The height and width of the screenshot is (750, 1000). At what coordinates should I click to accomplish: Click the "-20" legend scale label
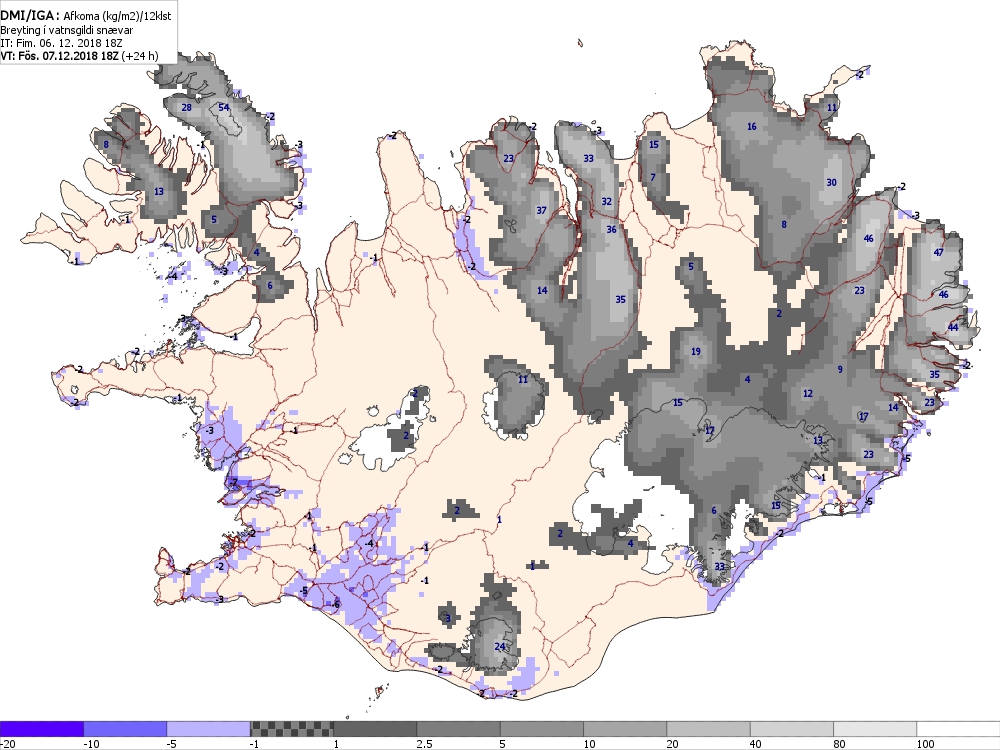click(8, 744)
